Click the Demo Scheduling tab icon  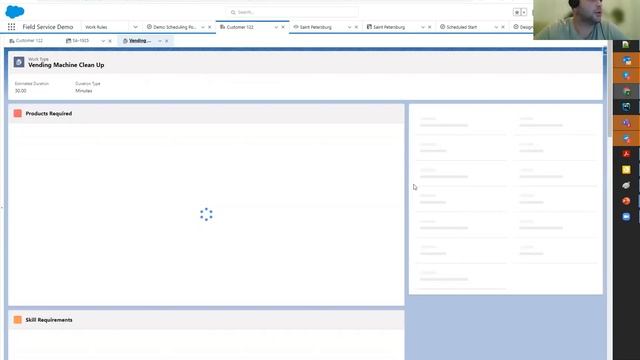tap(149, 27)
